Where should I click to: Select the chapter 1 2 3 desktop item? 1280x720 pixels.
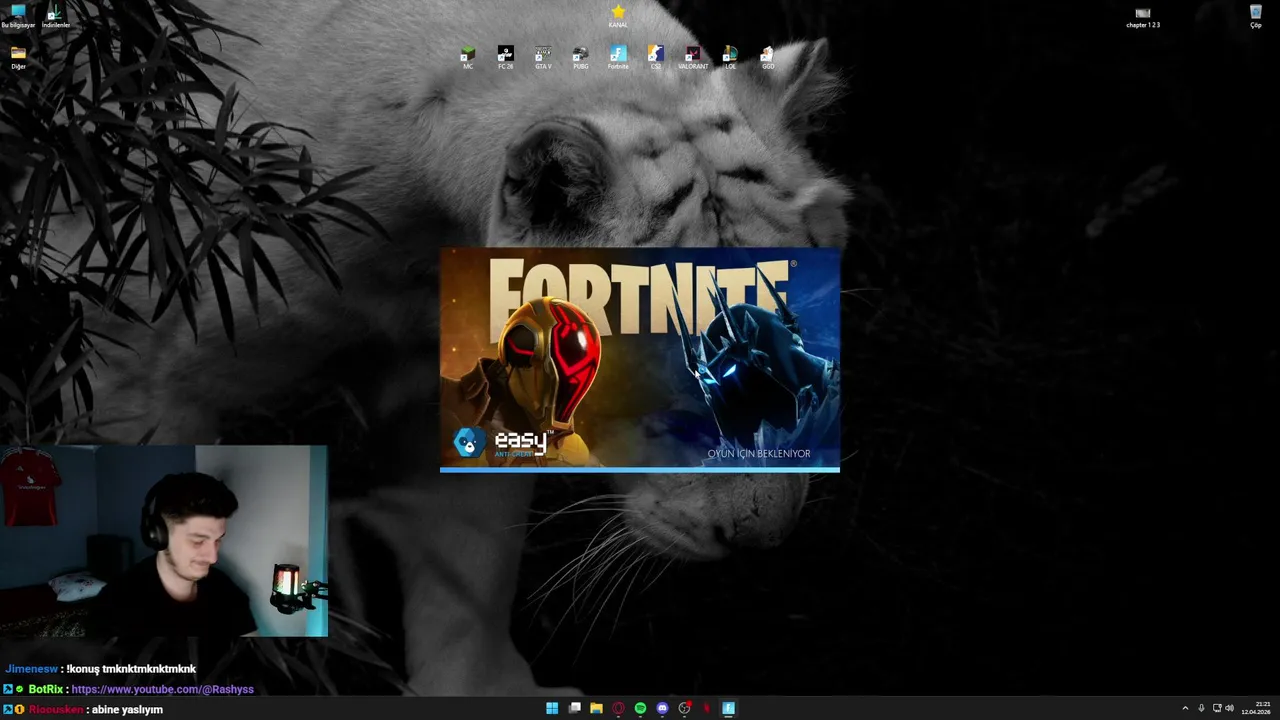coord(1143,17)
